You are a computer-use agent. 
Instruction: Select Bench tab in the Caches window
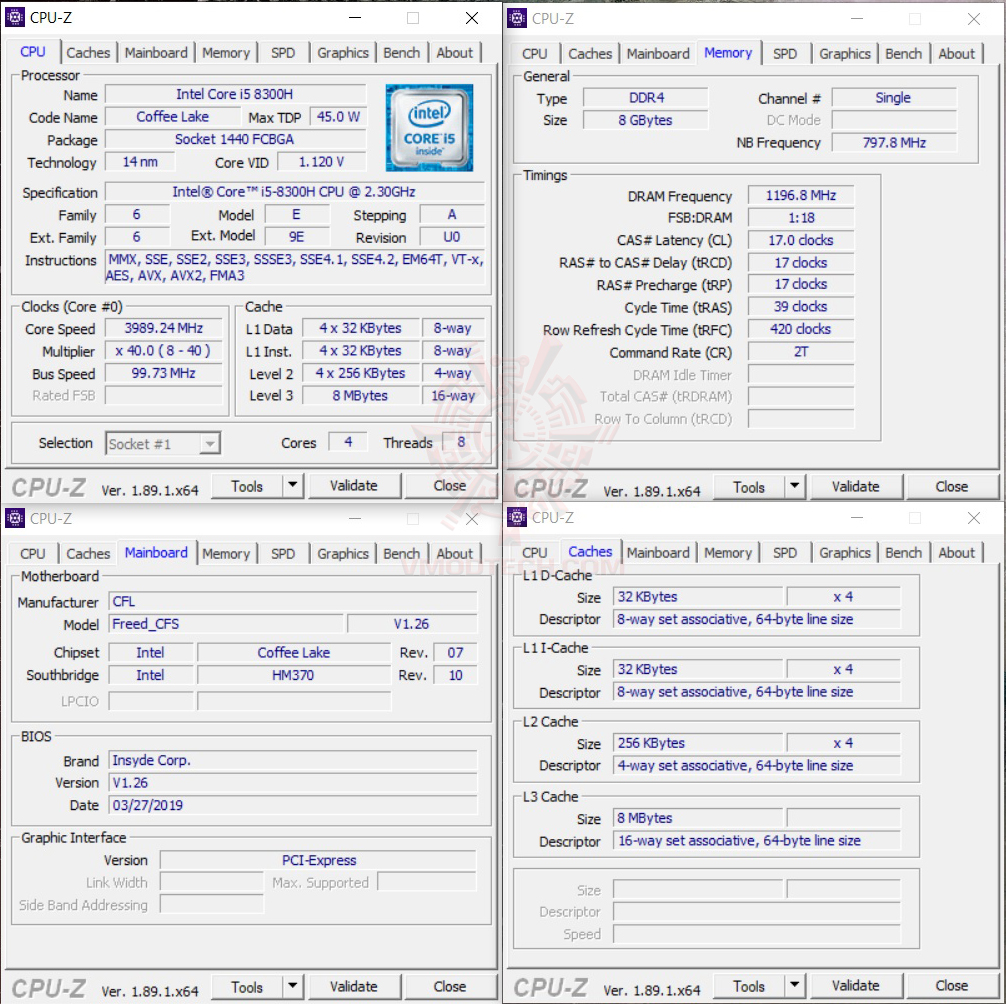903,553
